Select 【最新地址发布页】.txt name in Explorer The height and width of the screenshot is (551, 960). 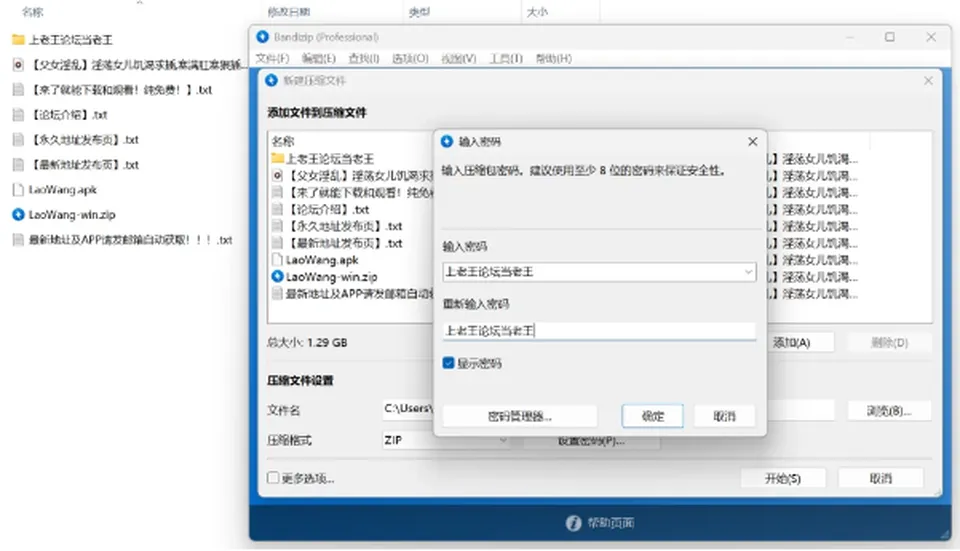pos(85,165)
